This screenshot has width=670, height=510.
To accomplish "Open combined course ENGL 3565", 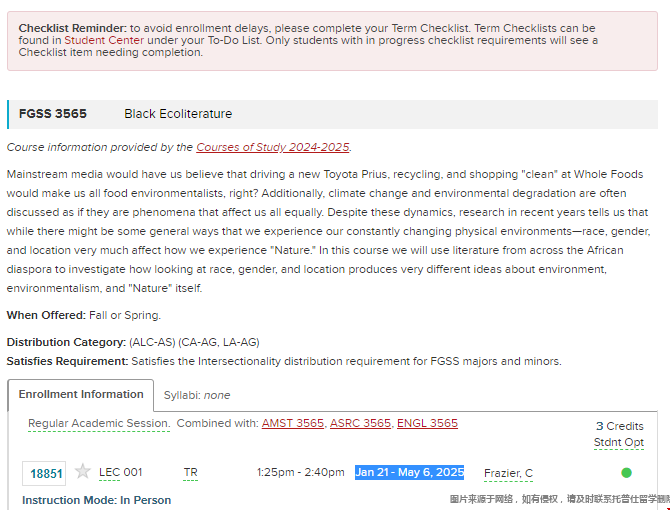I will [427, 423].
